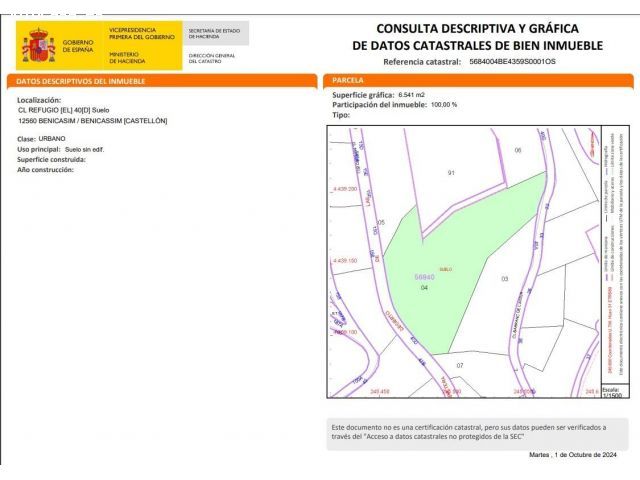Click the 'URBANO' class value
Screen dimensions: 640x480
[x=52, y=139]
